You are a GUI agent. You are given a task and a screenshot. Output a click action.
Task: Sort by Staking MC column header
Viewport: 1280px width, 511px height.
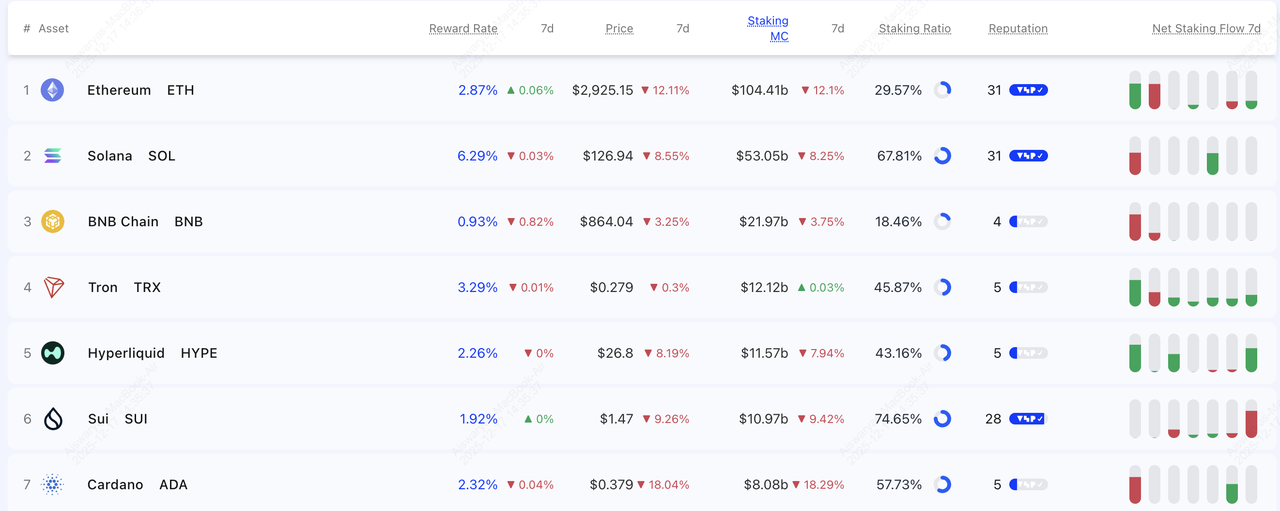click(x=768, y=28)
